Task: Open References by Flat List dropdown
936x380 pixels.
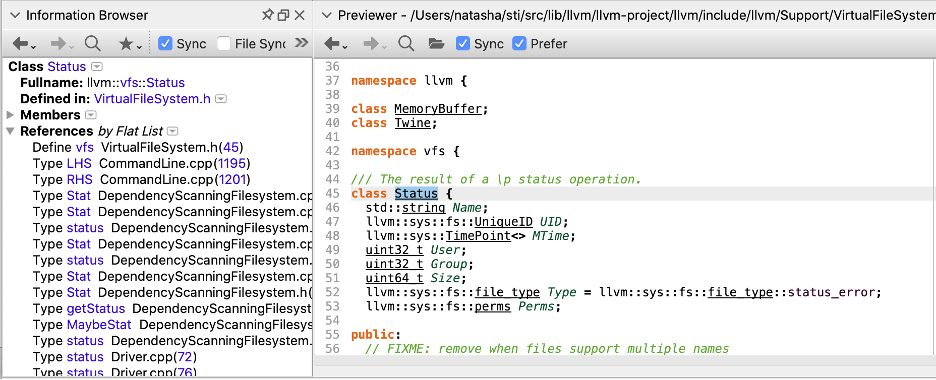Action: click(173, 131)
